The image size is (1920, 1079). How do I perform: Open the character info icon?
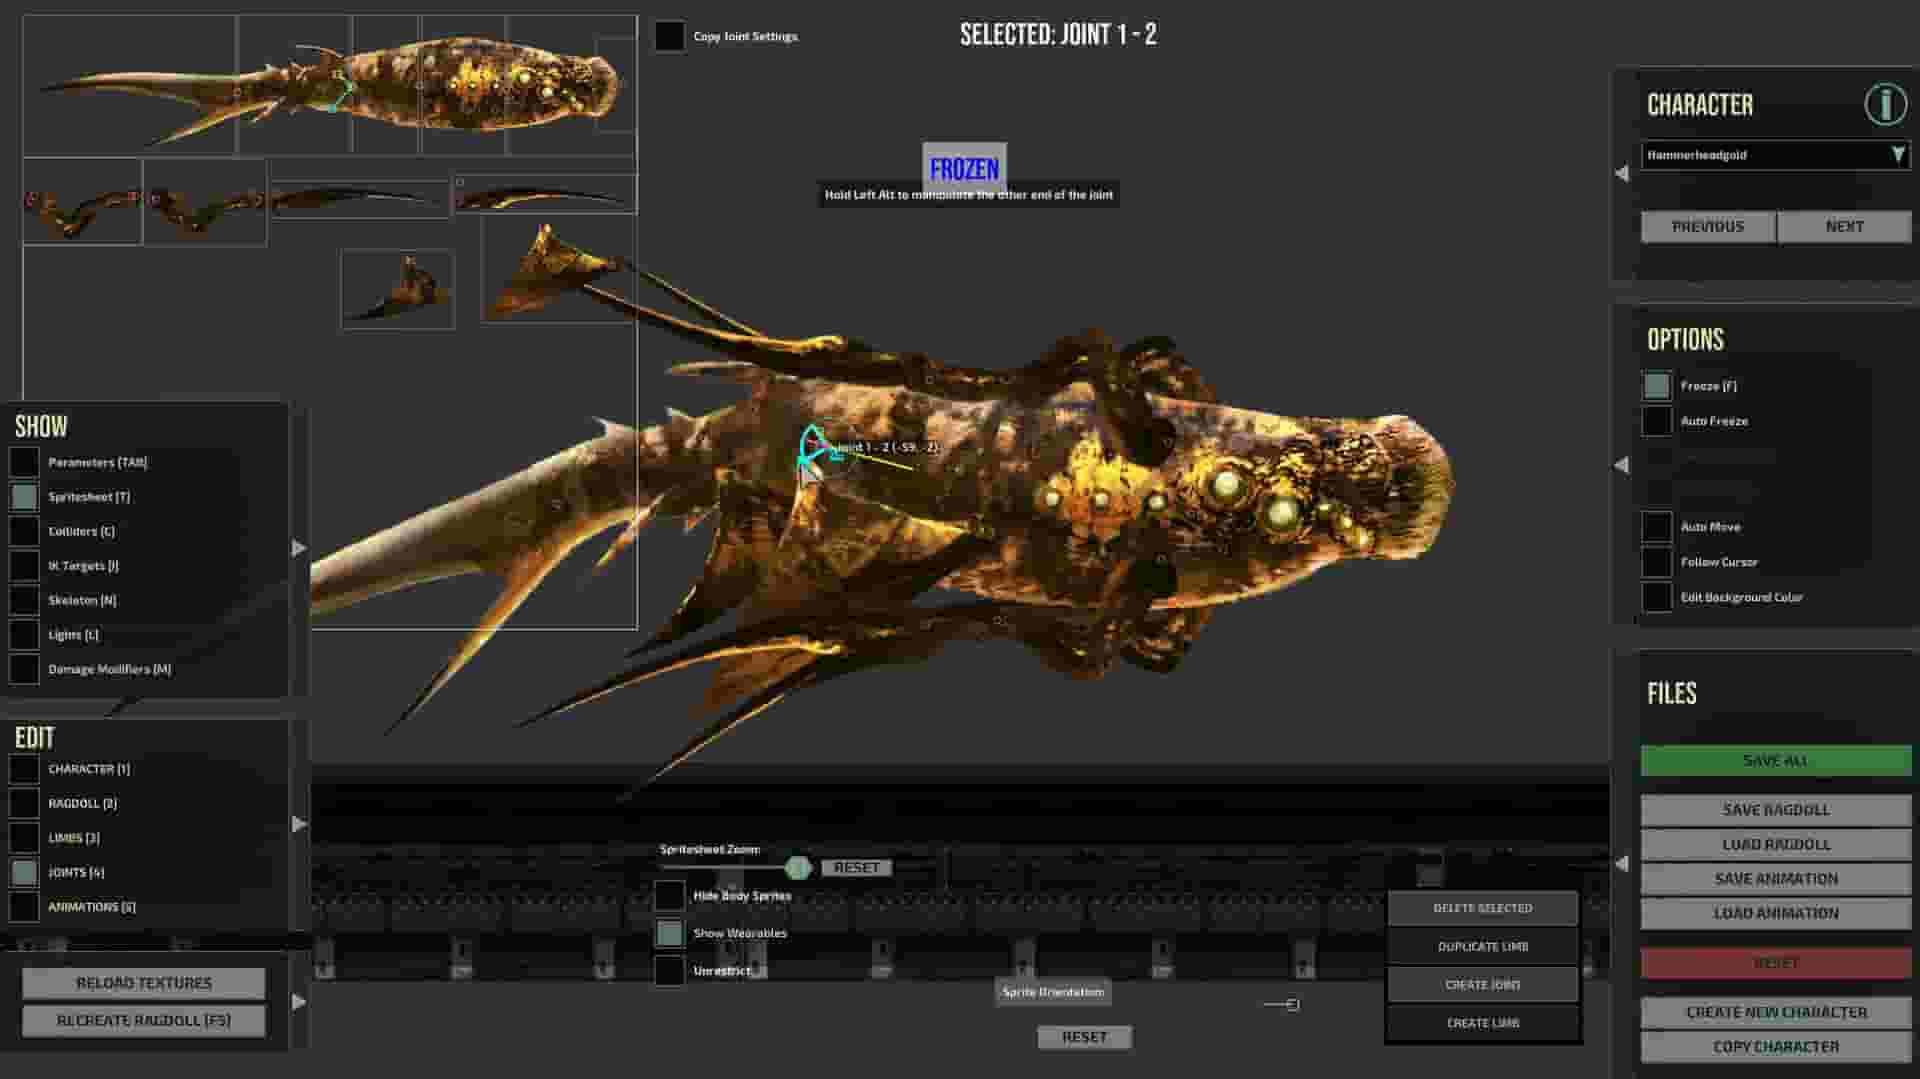(x=1884, y=102)
